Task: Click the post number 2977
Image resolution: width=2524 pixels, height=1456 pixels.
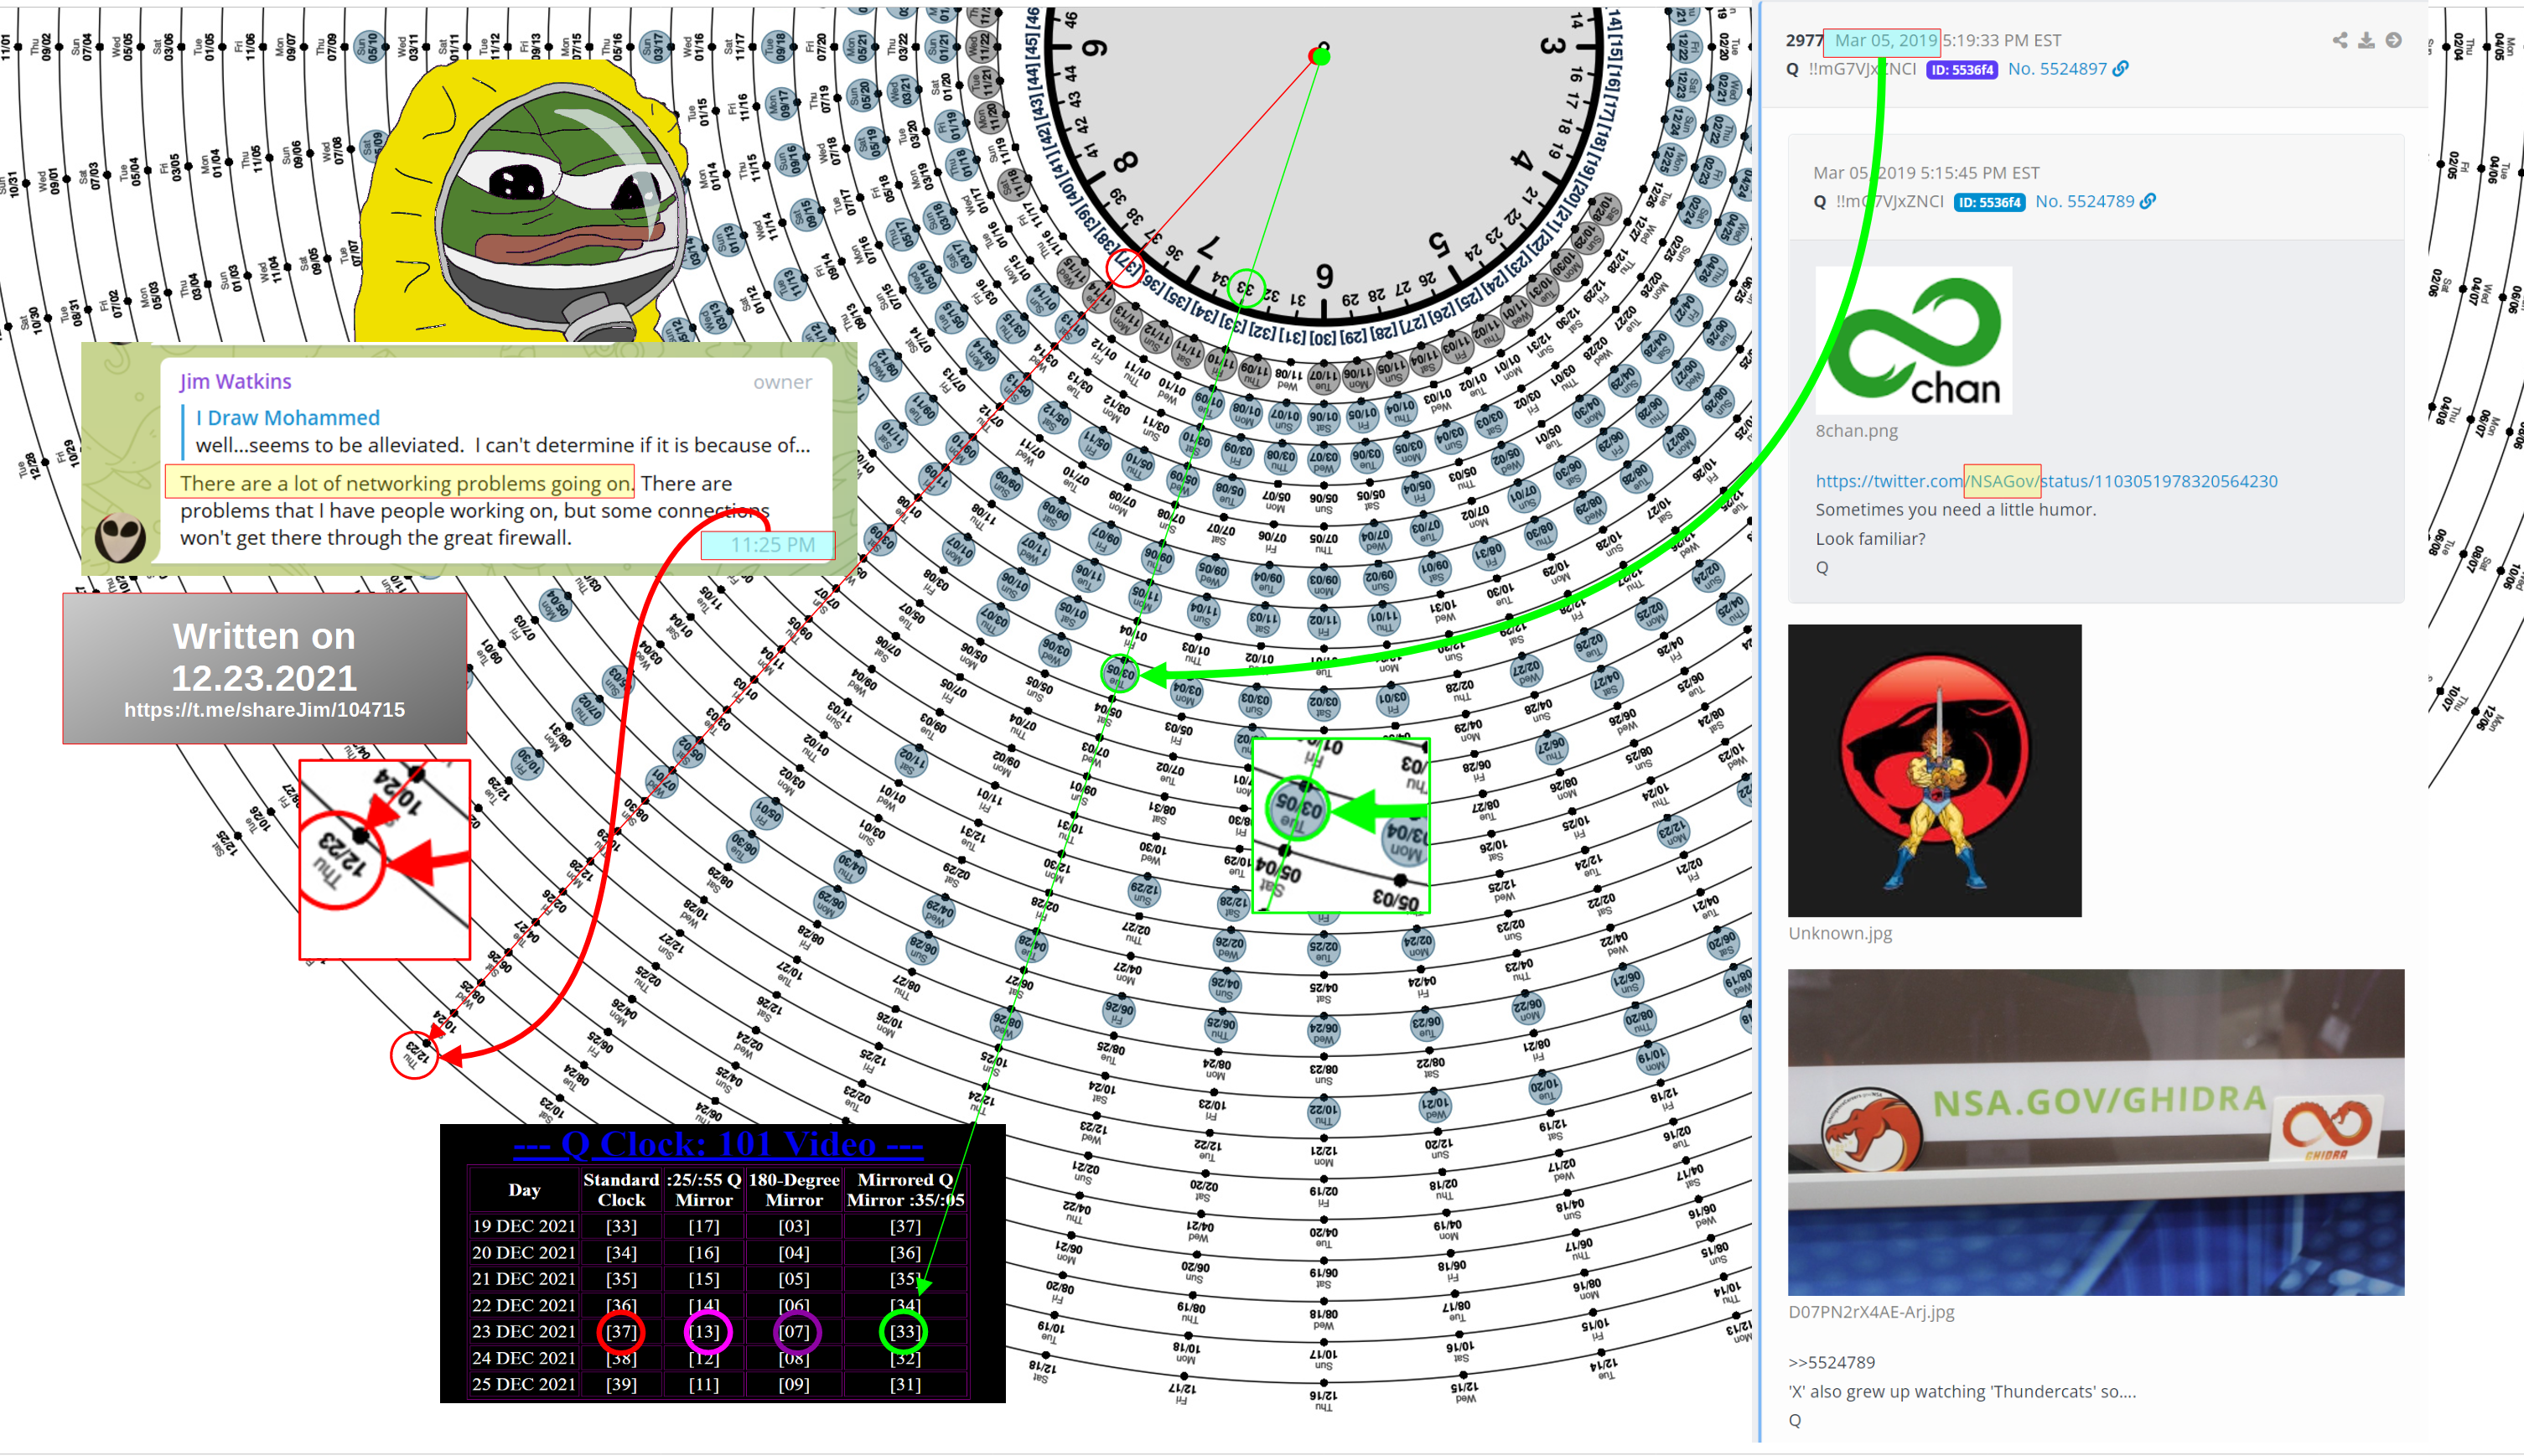Action: coord(1804,40)
